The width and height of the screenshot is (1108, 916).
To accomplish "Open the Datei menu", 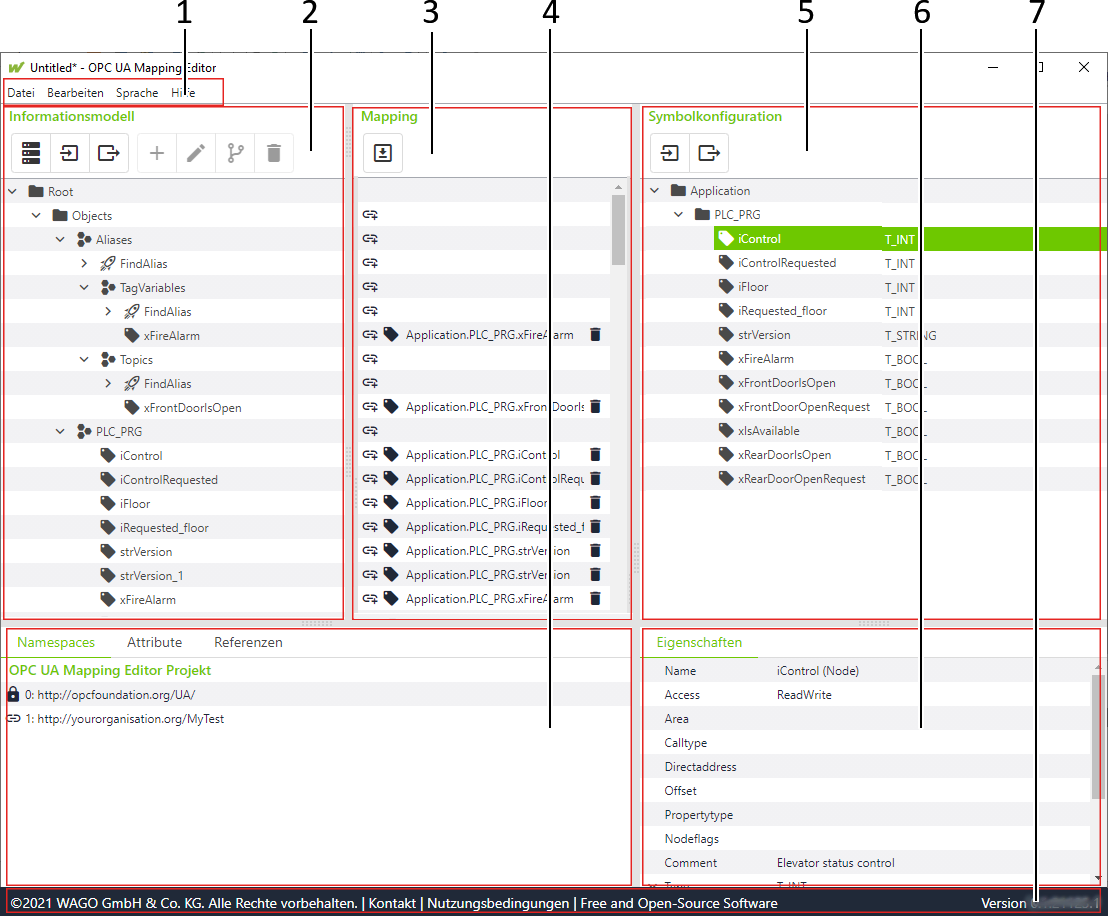I will click(x=21, y=93).
